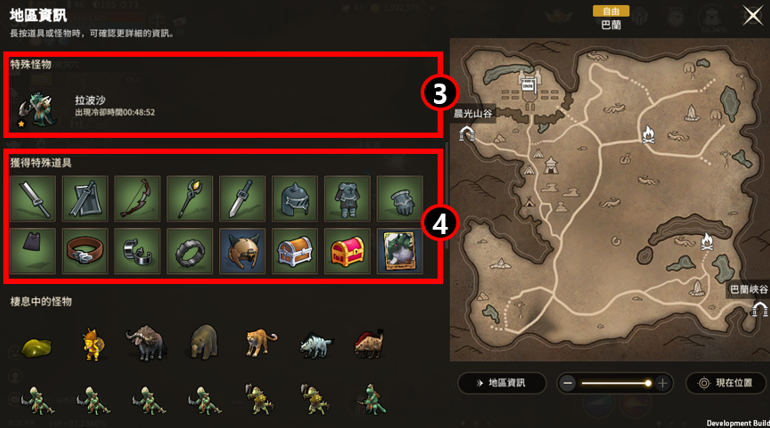Image resolution: width=770 pixels, height=428 pixels.
Task: Select the 巴蘭峽谷 gate on map
Action: tap(760, 309)
